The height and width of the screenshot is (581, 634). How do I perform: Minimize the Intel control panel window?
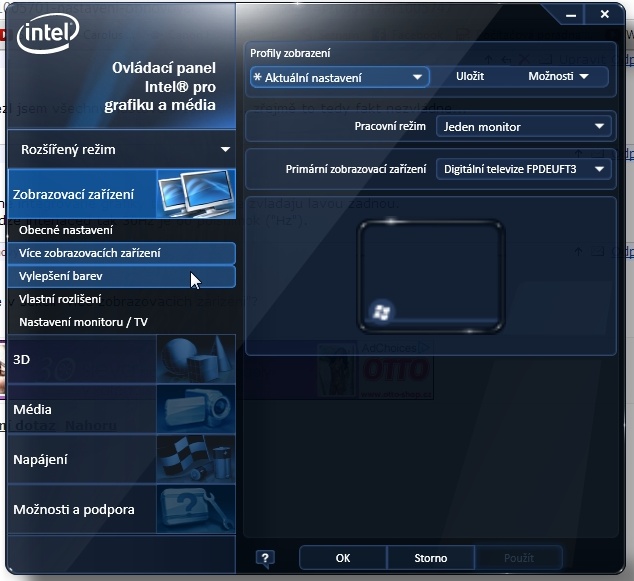point(571,15)
